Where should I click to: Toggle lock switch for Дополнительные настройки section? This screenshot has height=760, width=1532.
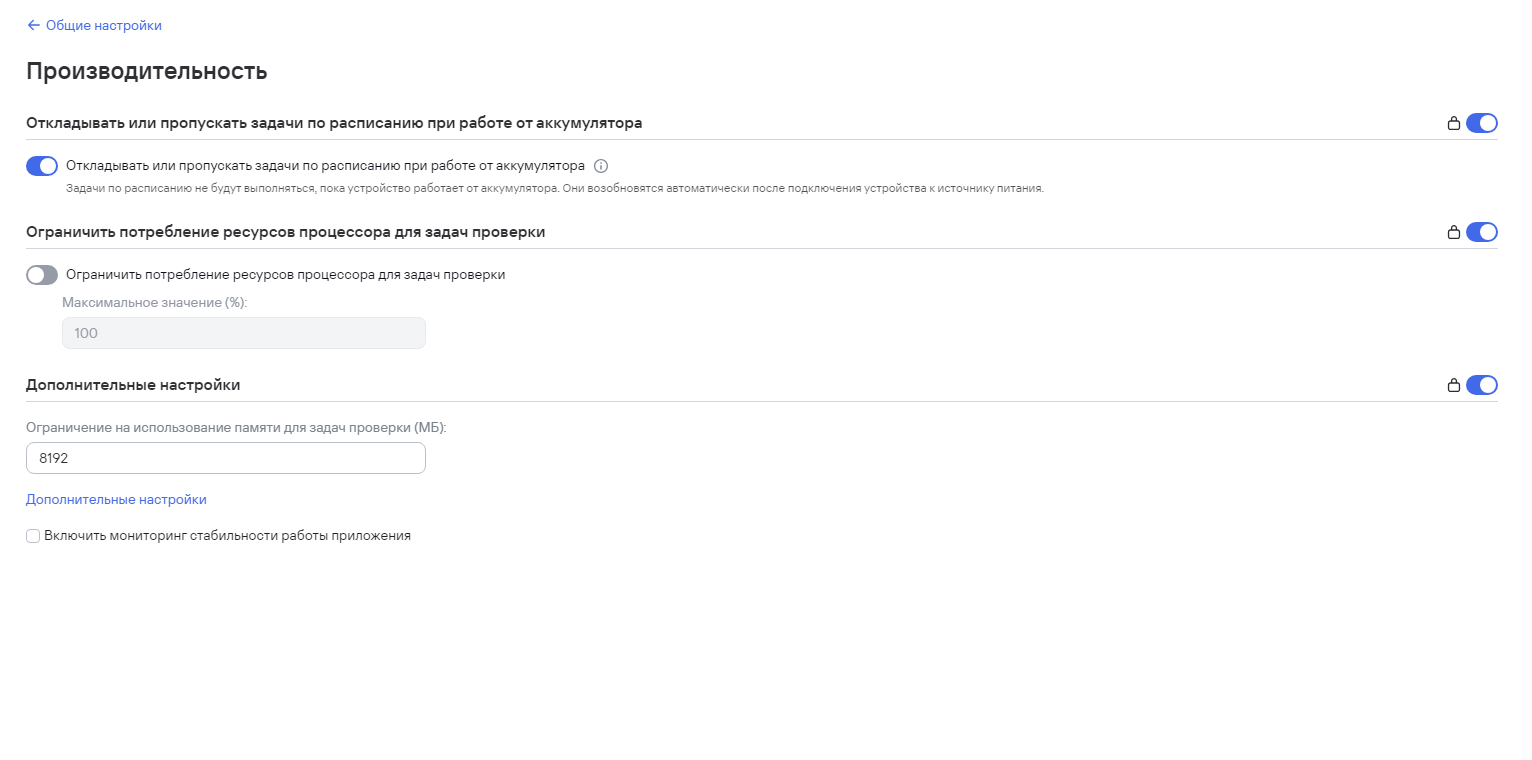pos(1482,385)
